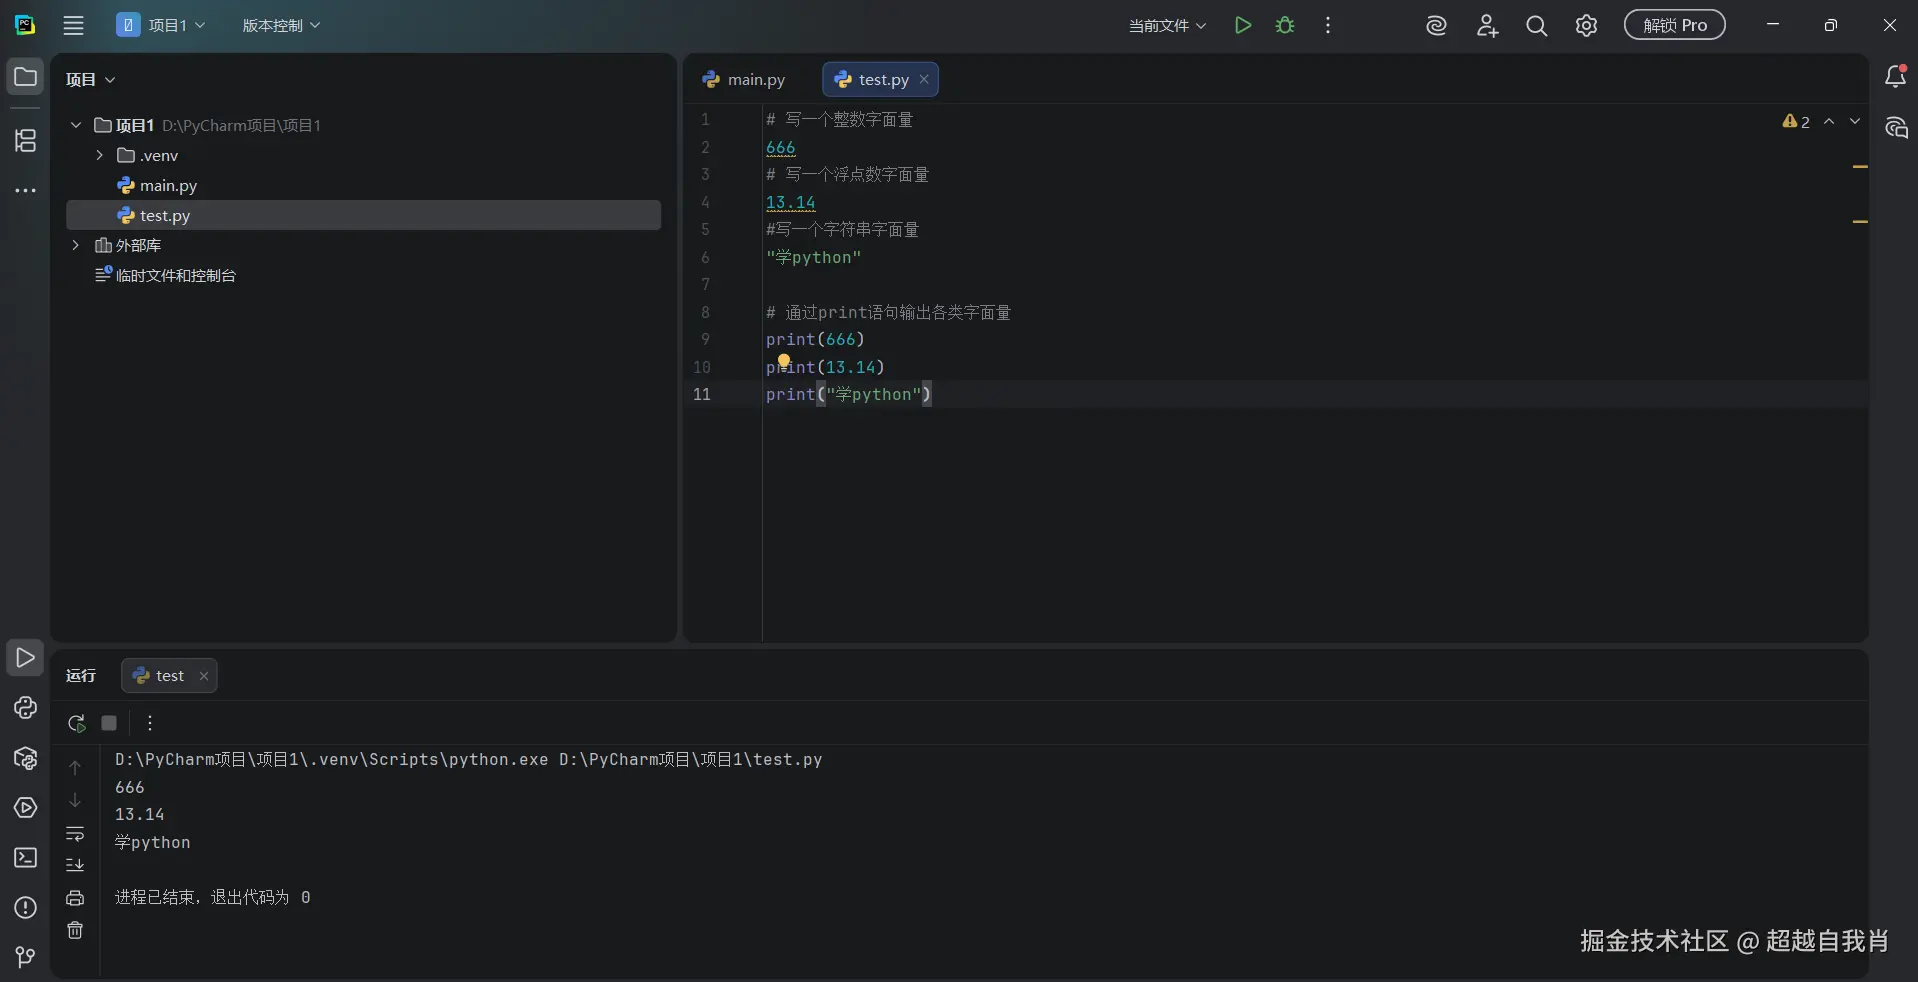Close the test.py editor tab
The width and height of the screenshot is (1918, 982).
(924, 80)
